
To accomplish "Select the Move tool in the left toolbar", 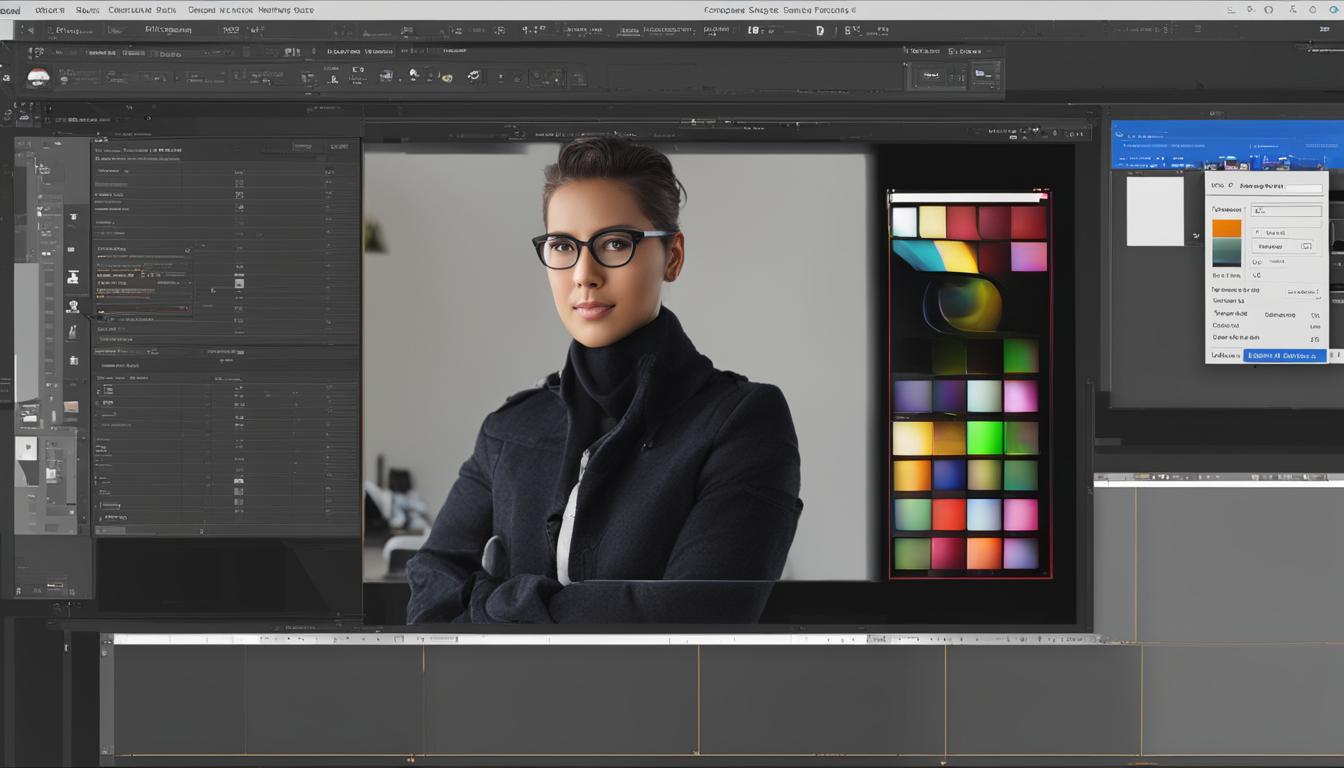I will (73, 215).
